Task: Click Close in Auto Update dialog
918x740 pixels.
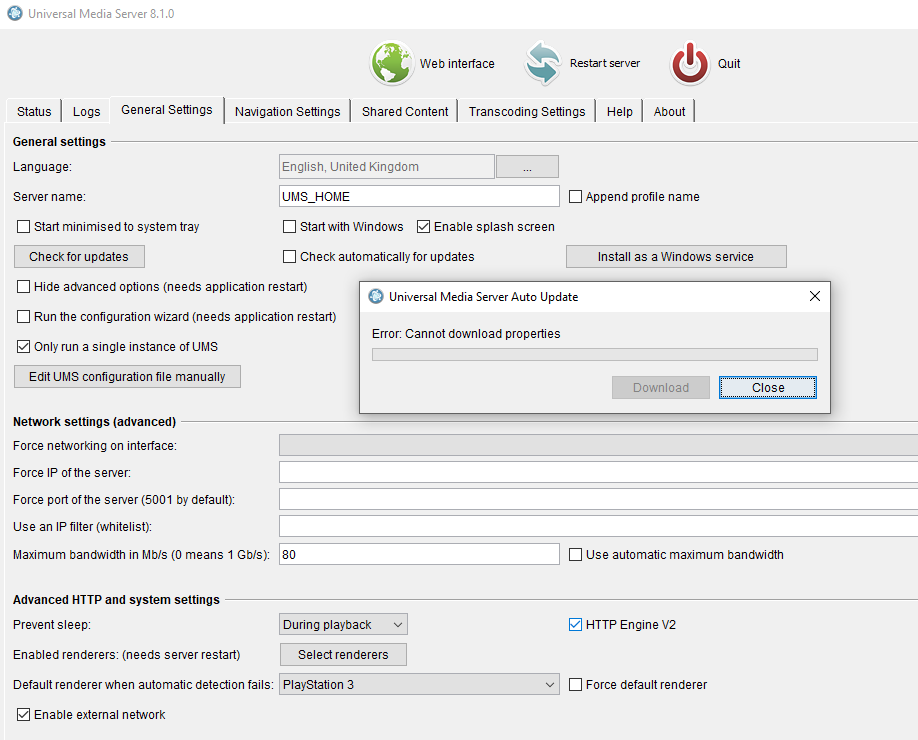Action: coord(768,388)
